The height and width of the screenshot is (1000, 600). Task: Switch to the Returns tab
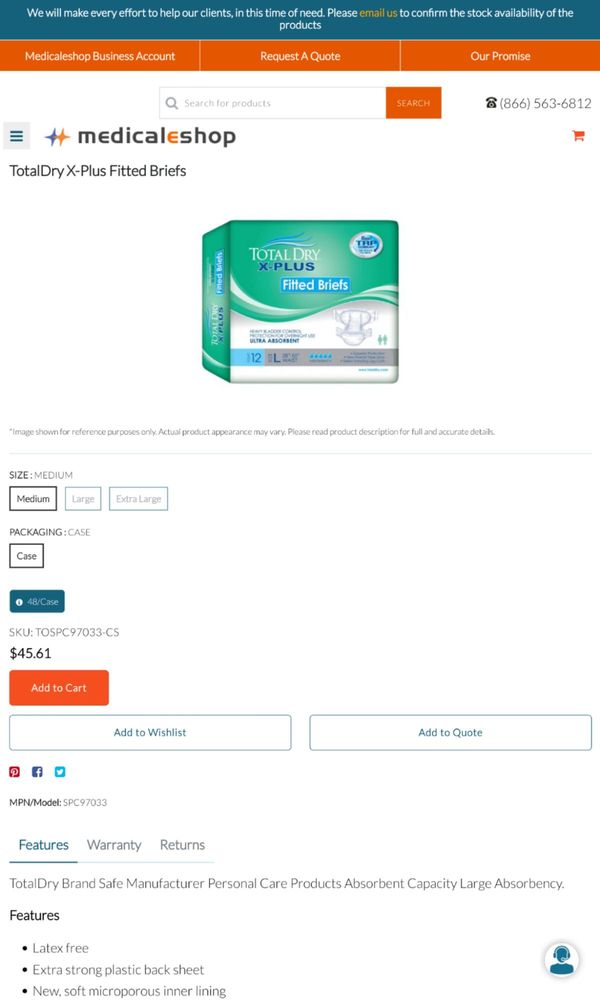[x=182, y=845]
